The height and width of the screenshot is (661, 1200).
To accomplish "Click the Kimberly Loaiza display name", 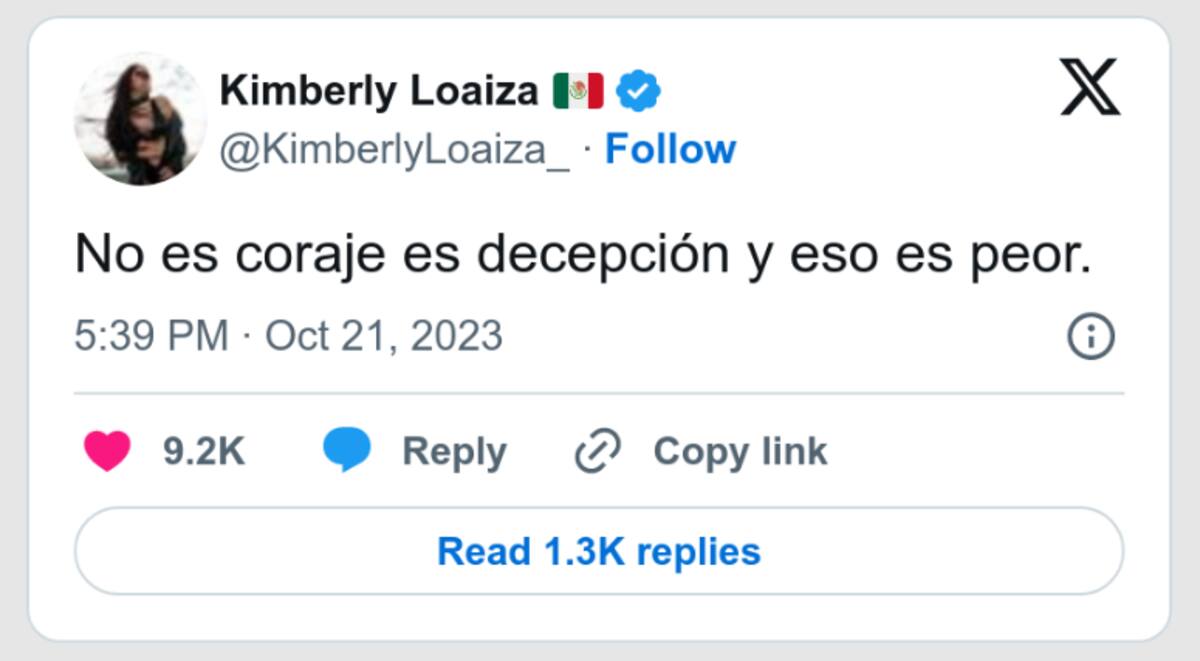I will [x=379, y=92].
